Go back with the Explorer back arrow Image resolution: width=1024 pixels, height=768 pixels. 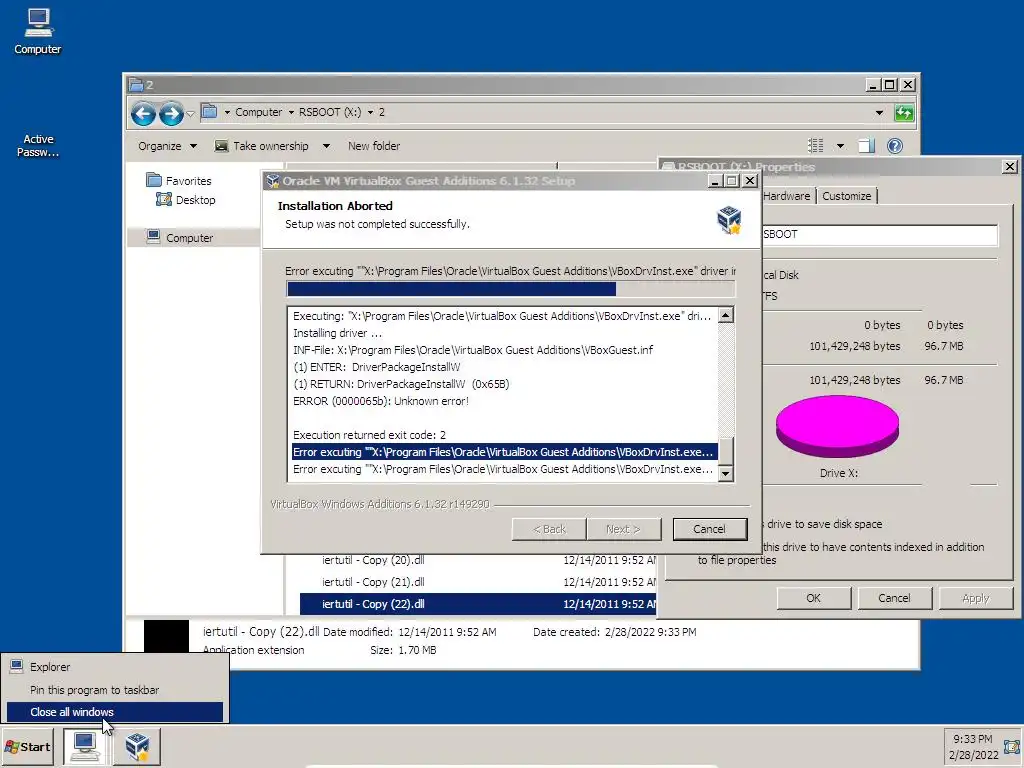pyautogui.click(x=143, y=114)
